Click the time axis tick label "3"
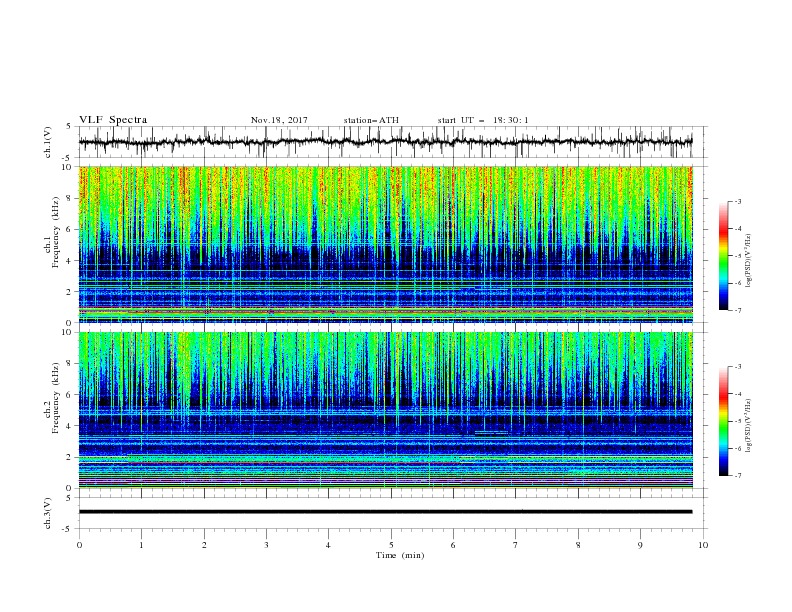Image resolution: width=792 pixels, height=612 pixels. click(x=266, y=545)
